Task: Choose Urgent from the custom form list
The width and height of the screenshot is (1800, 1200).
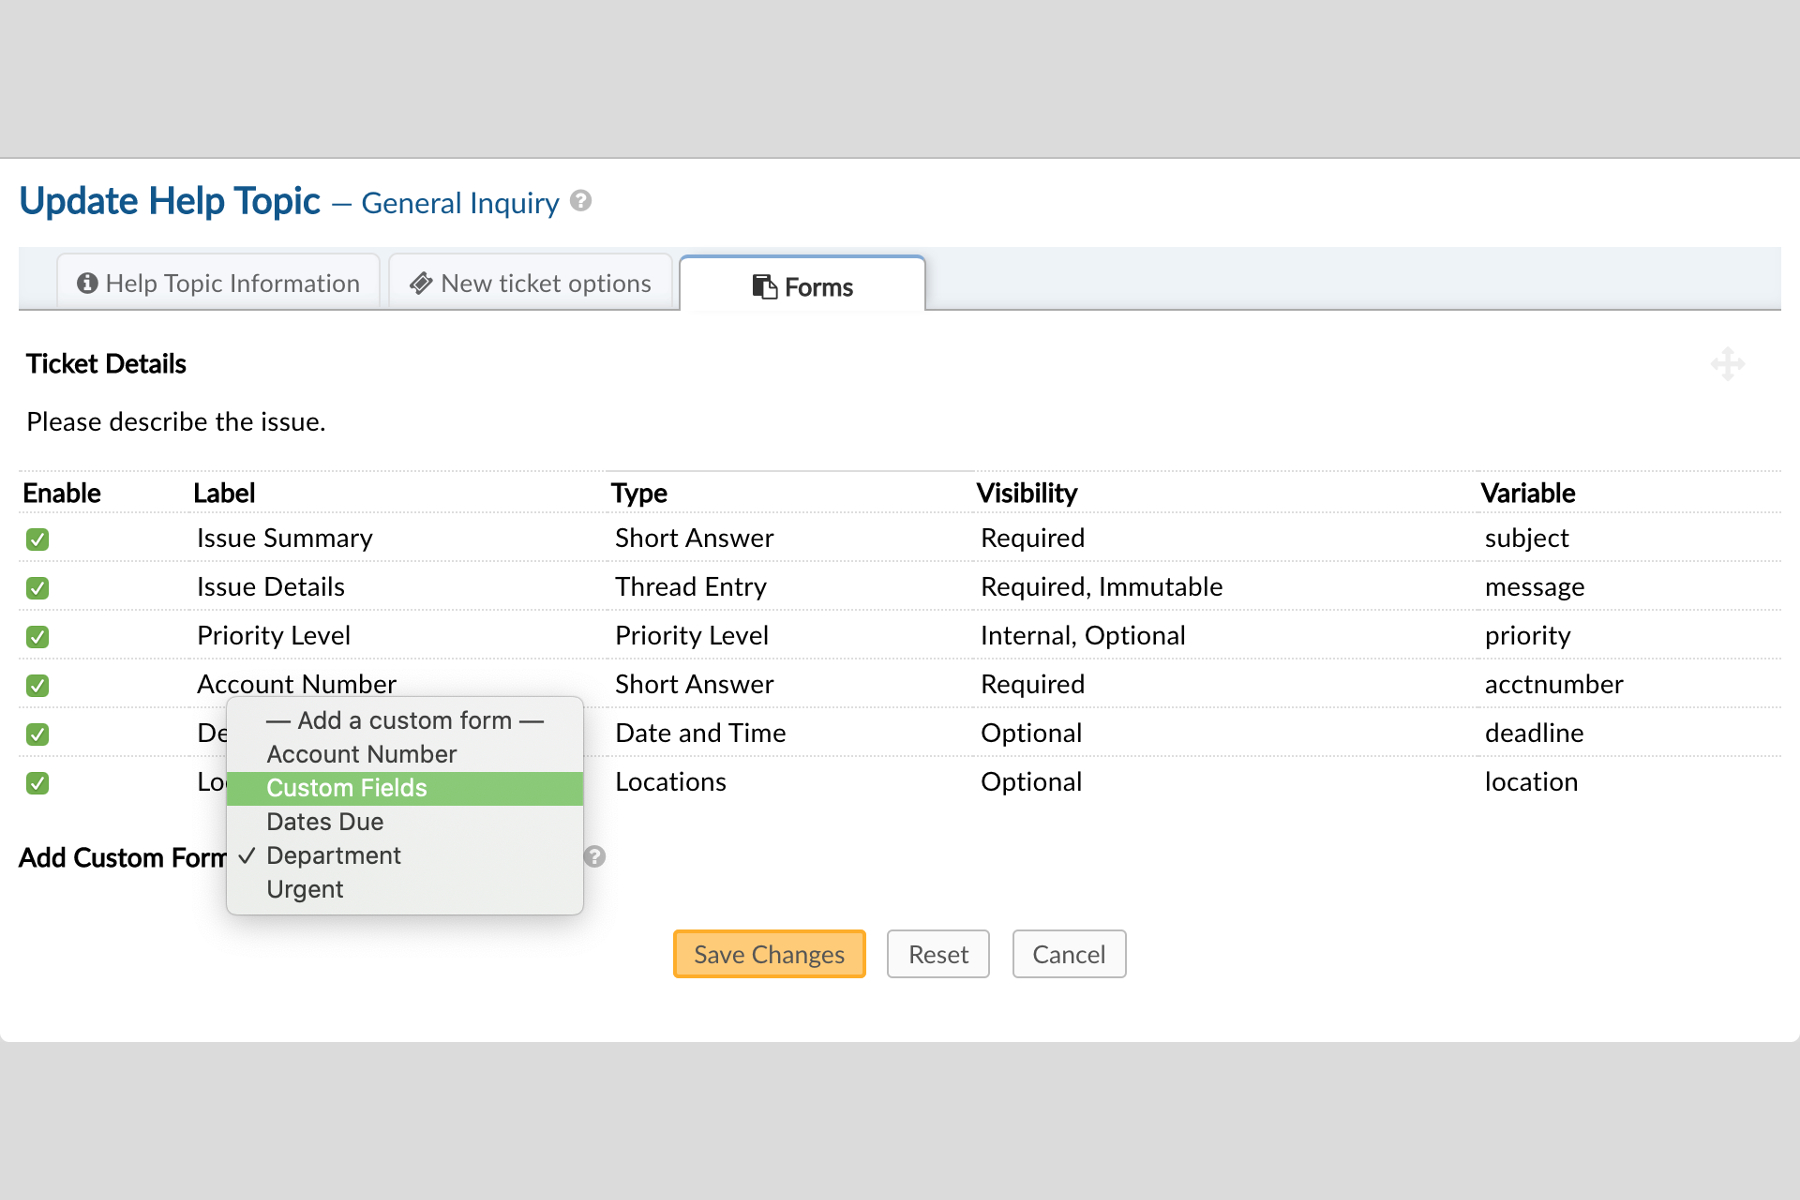Action: [305, 890]
